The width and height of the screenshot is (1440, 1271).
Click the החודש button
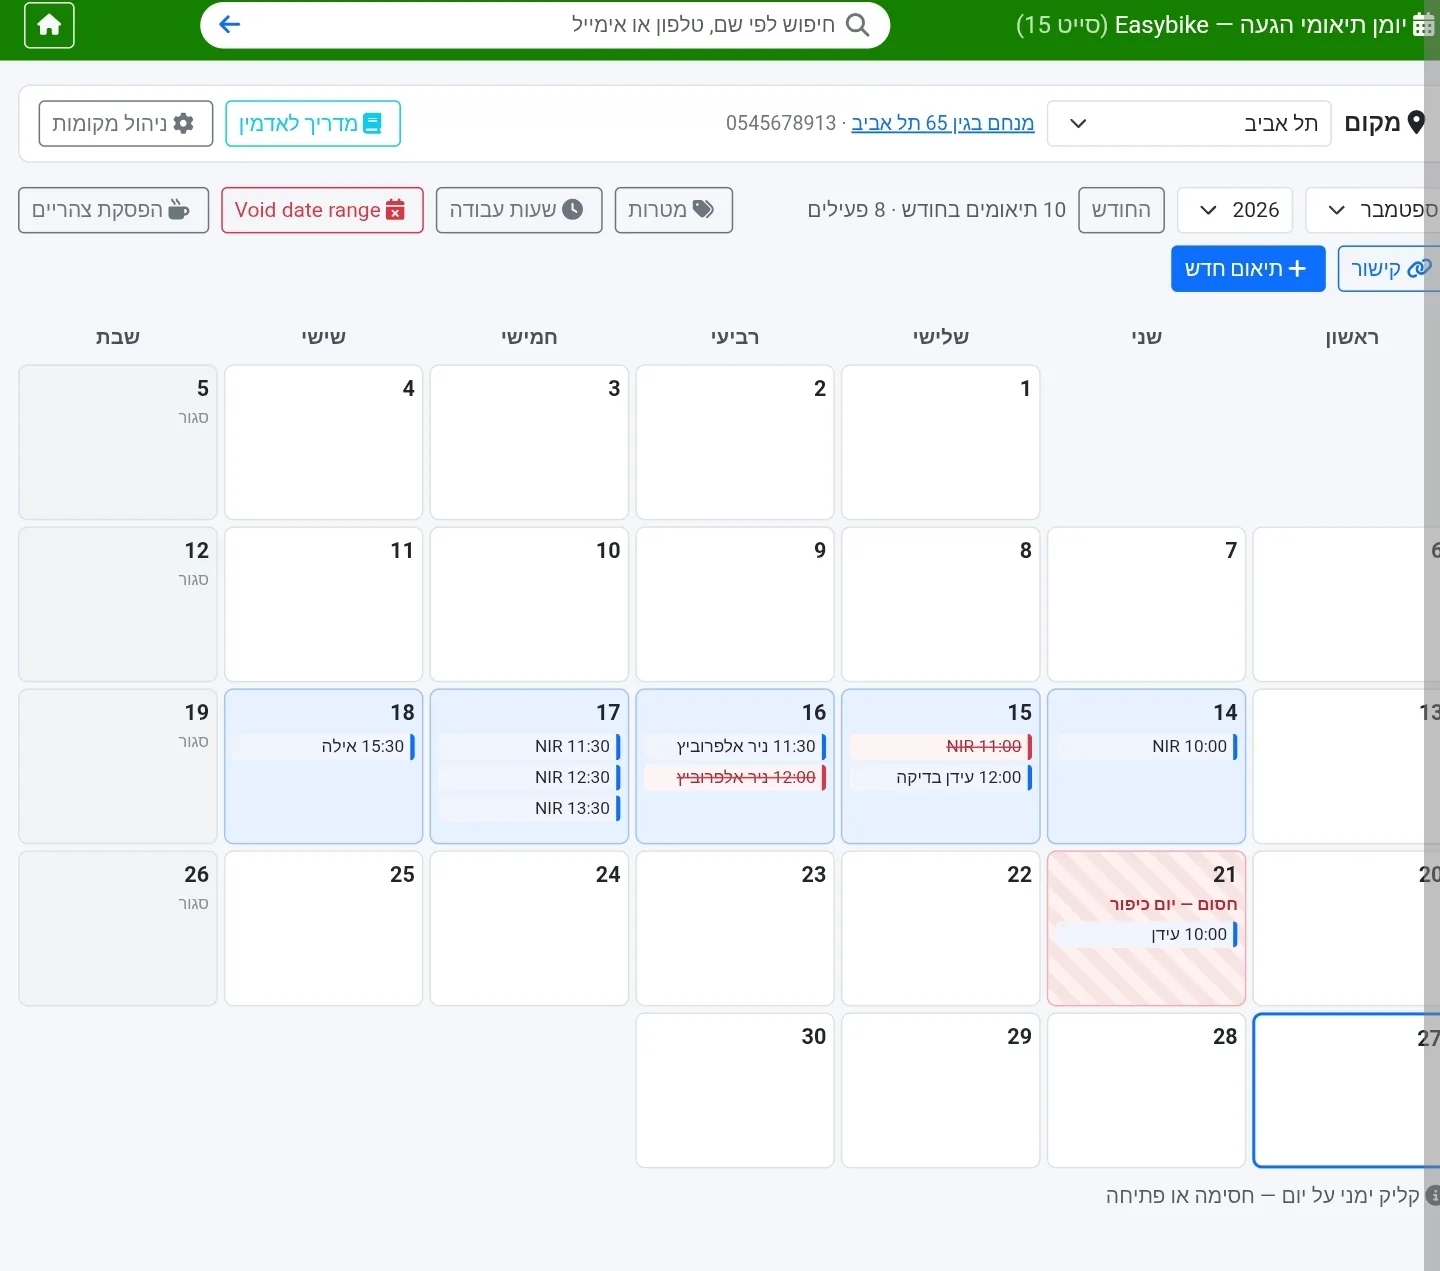pos(1121,210)
